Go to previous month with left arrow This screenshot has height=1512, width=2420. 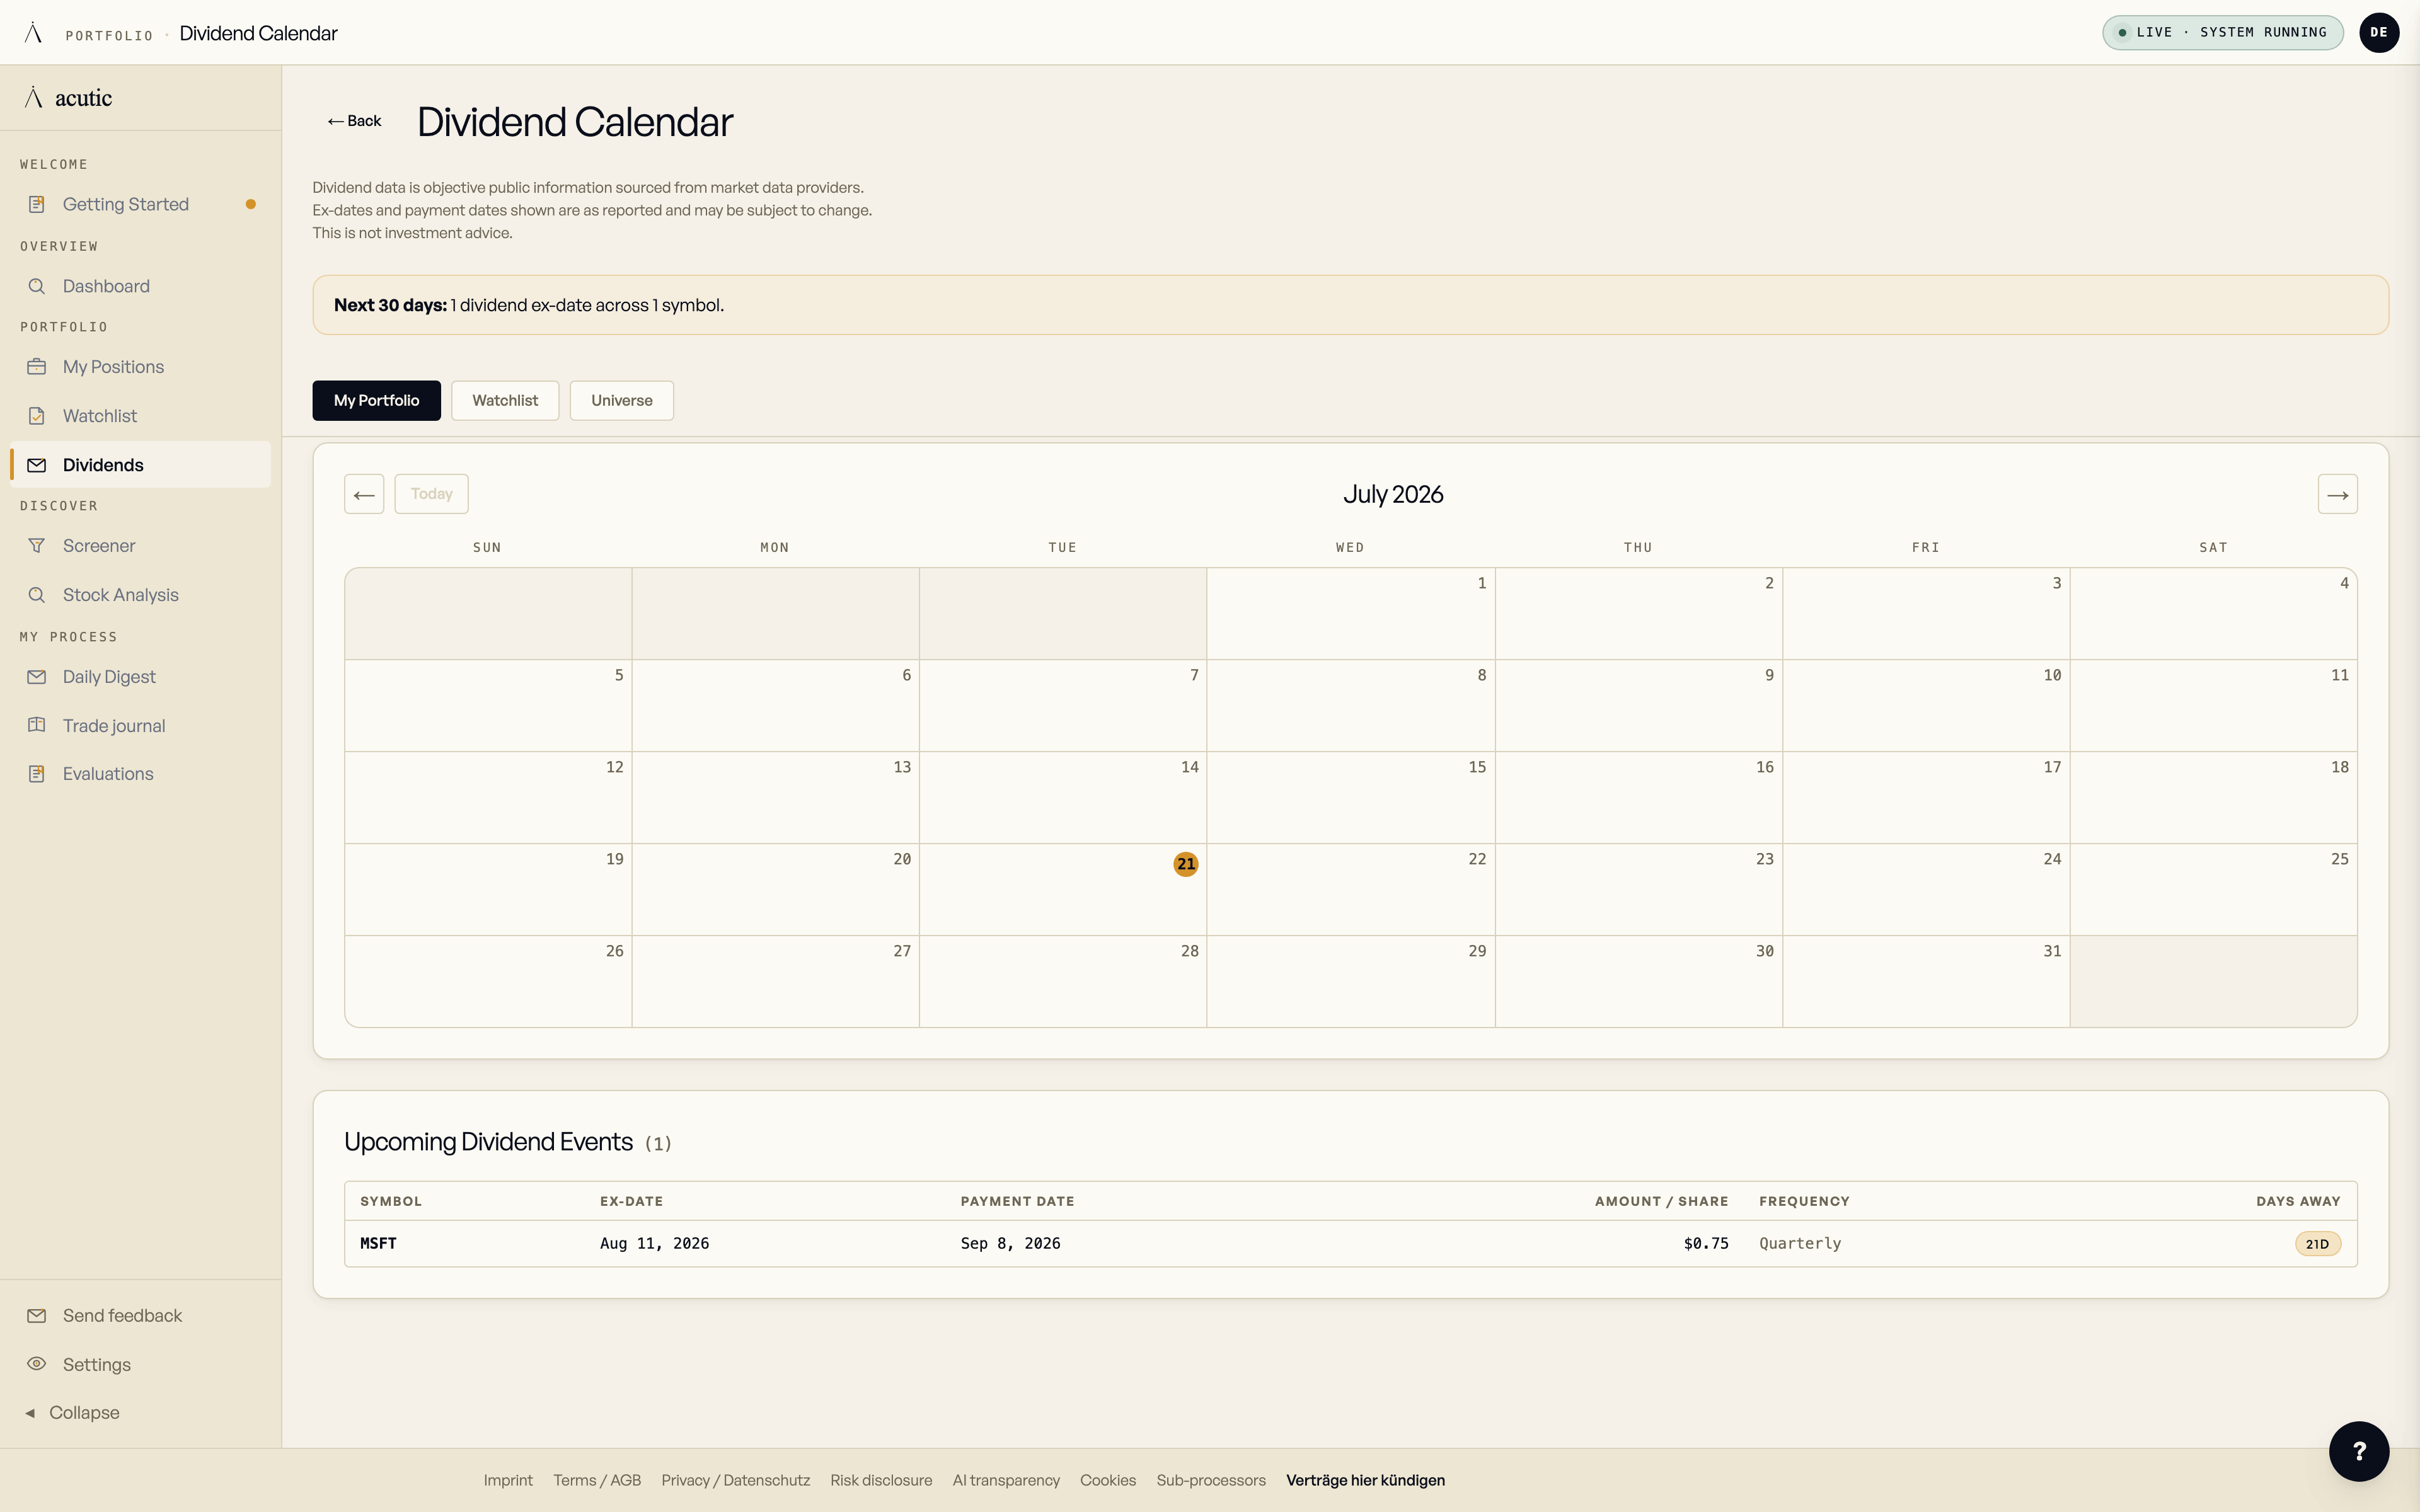tap(364, 494)
